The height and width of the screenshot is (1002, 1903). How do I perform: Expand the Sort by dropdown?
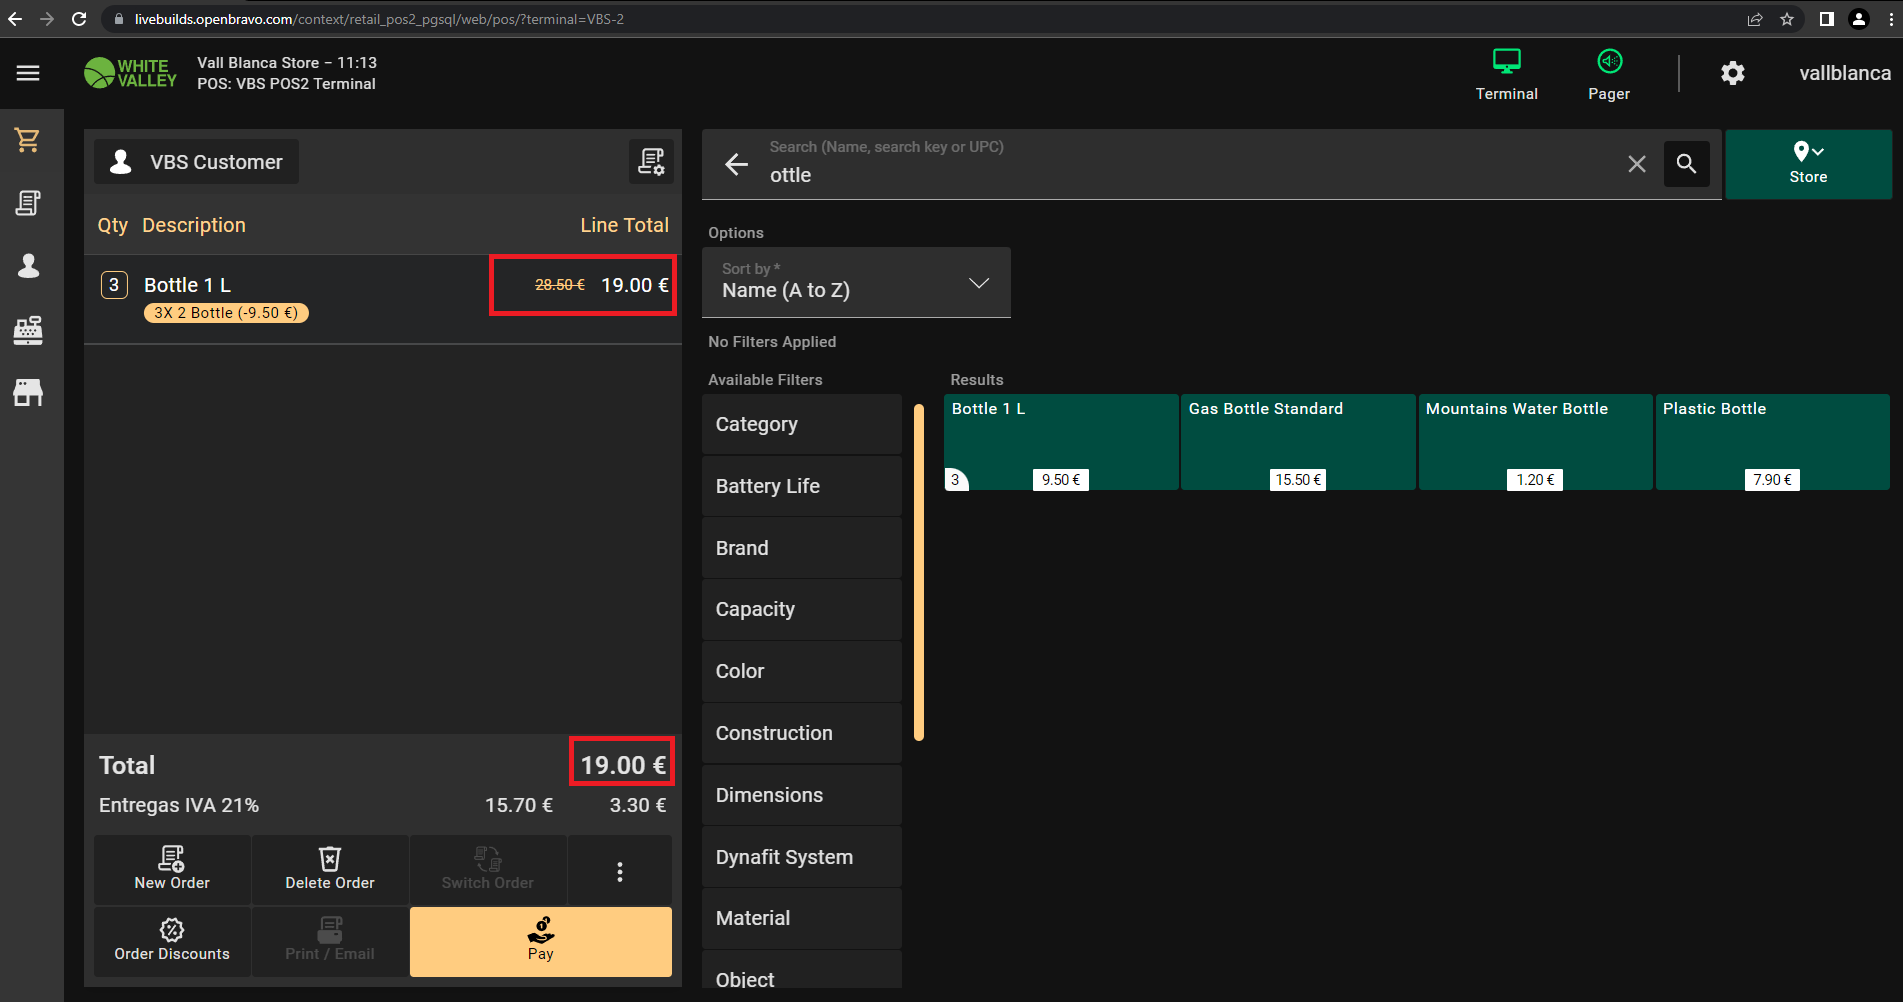click(856, 283)
